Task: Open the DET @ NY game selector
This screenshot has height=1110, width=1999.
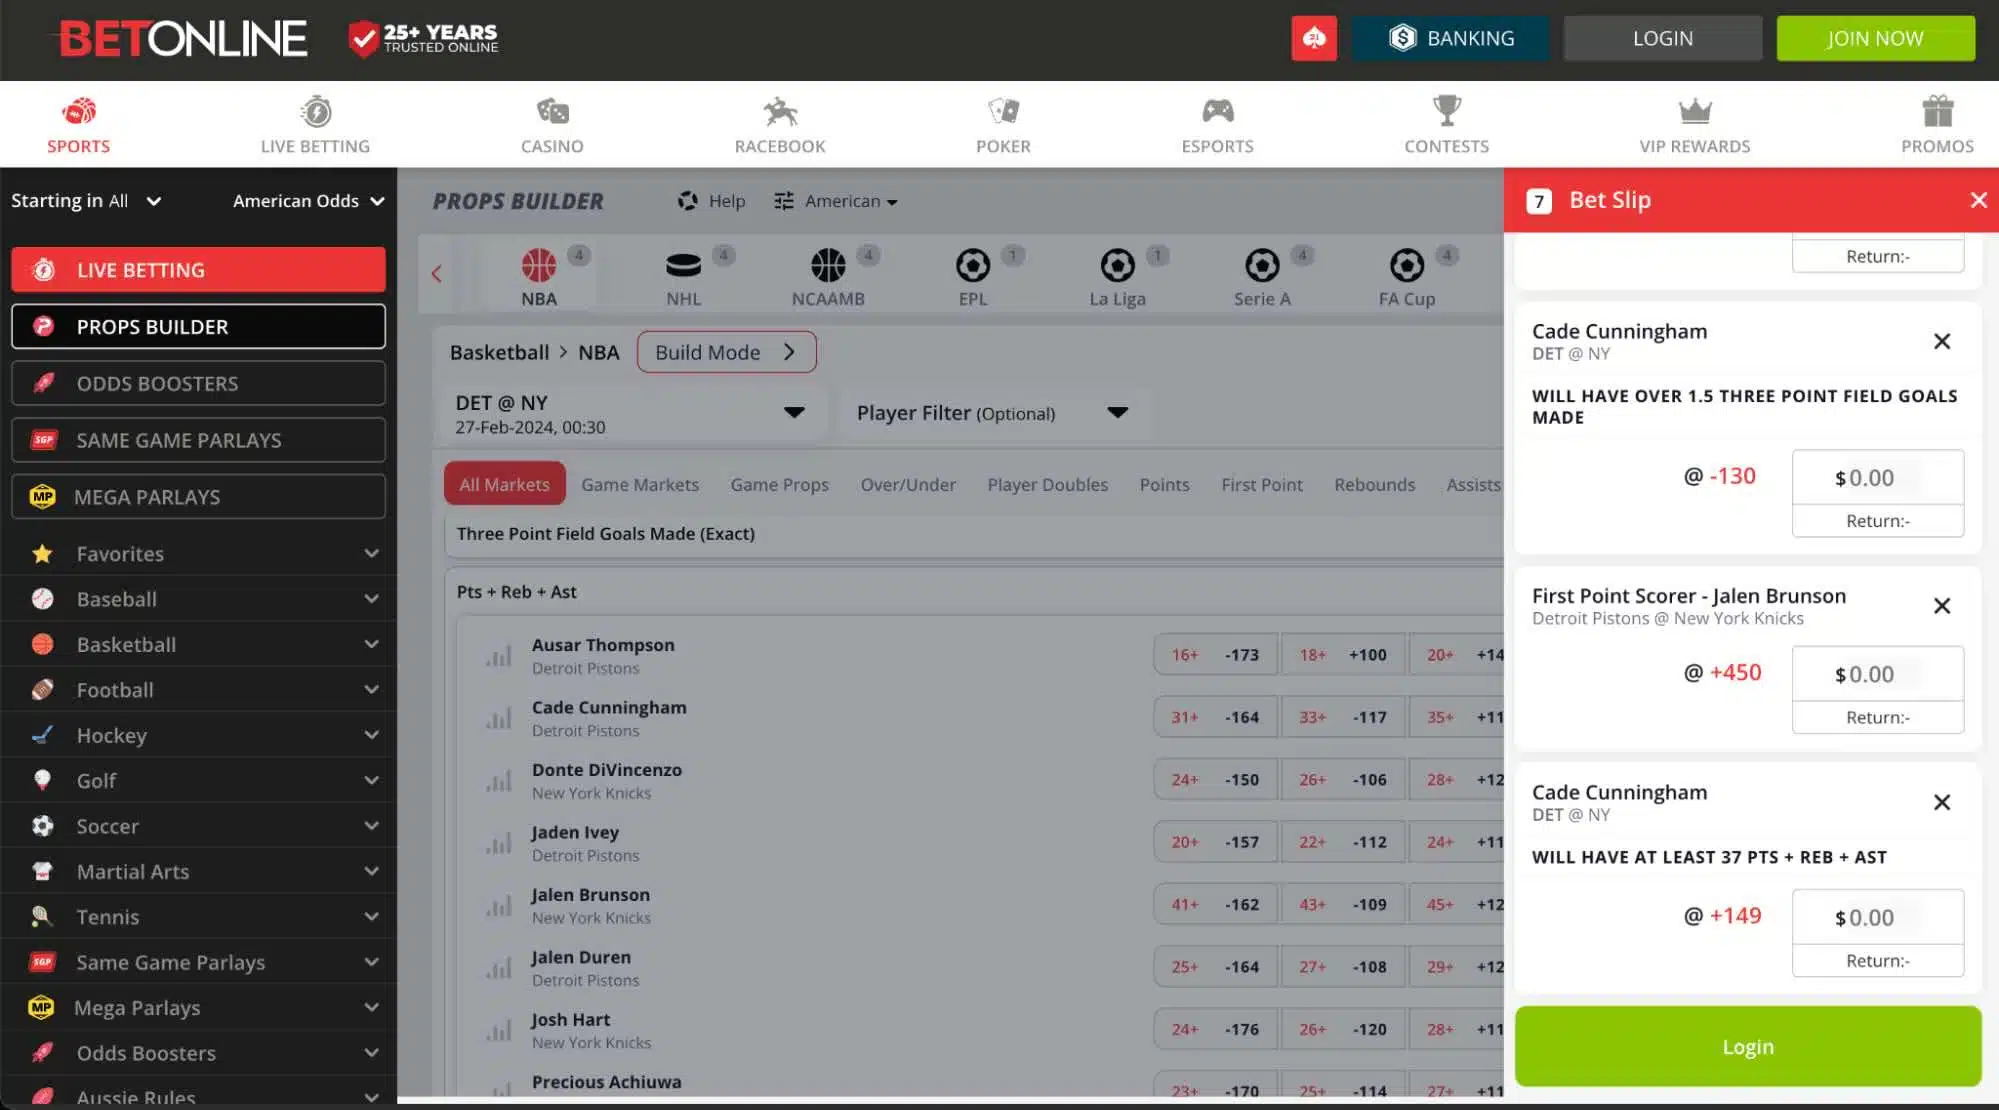Action: [631, 414]
